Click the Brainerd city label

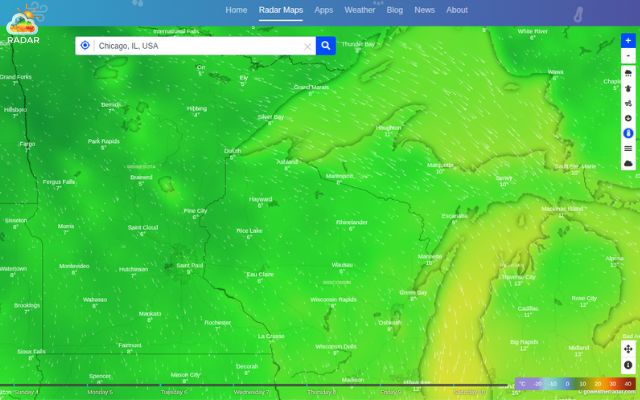click(x=141, y=177)
